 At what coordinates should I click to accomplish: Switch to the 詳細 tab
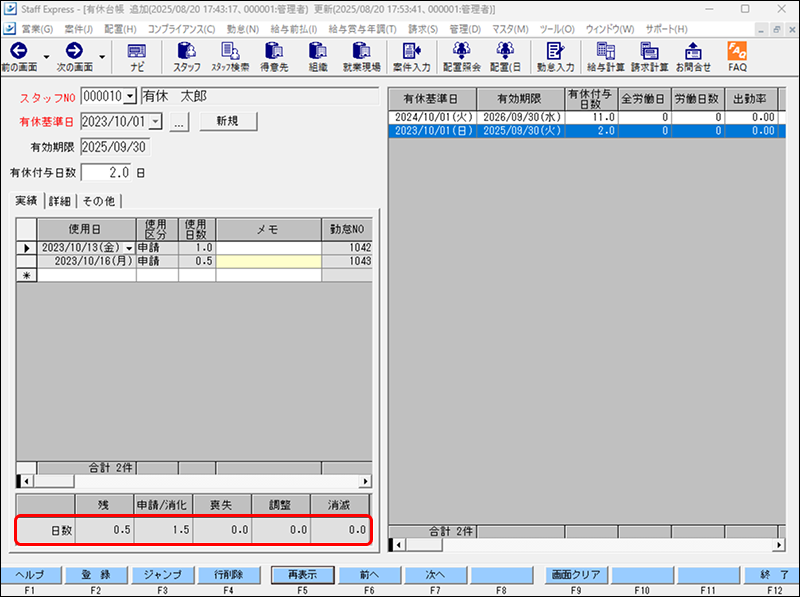[x=60, y=201]
